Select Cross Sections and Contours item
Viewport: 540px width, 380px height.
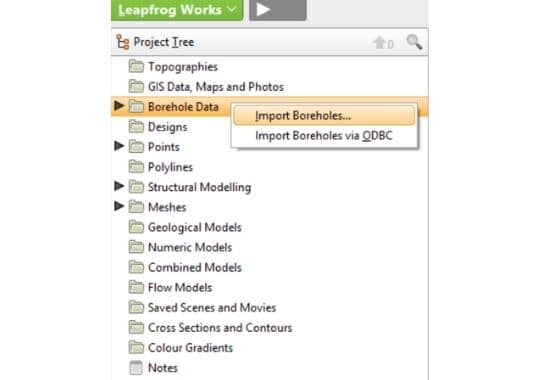pyautogui.click(x=220, y=328)
